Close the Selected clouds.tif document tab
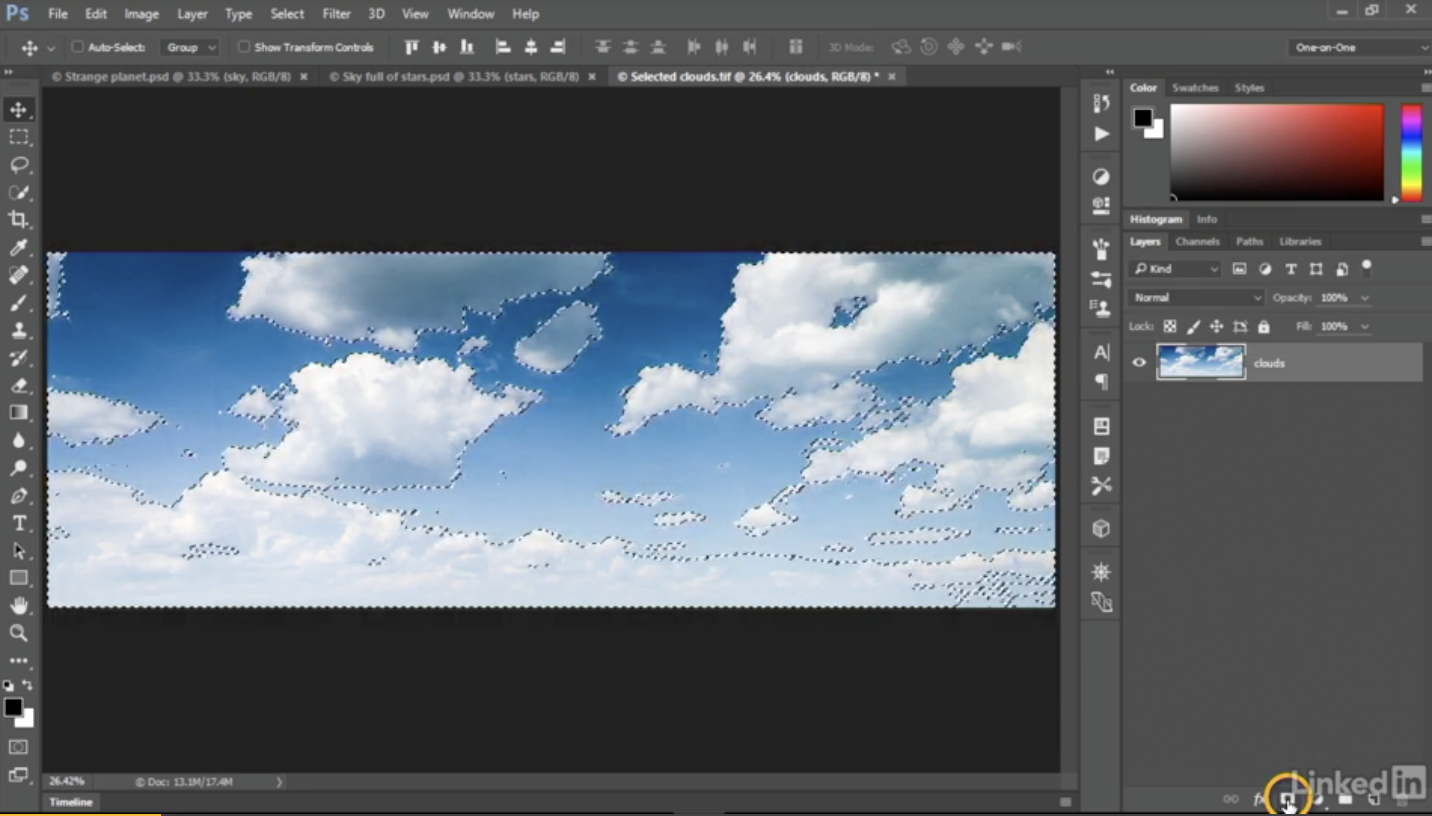Screen dimensions: 1432x816 (892, 76)
